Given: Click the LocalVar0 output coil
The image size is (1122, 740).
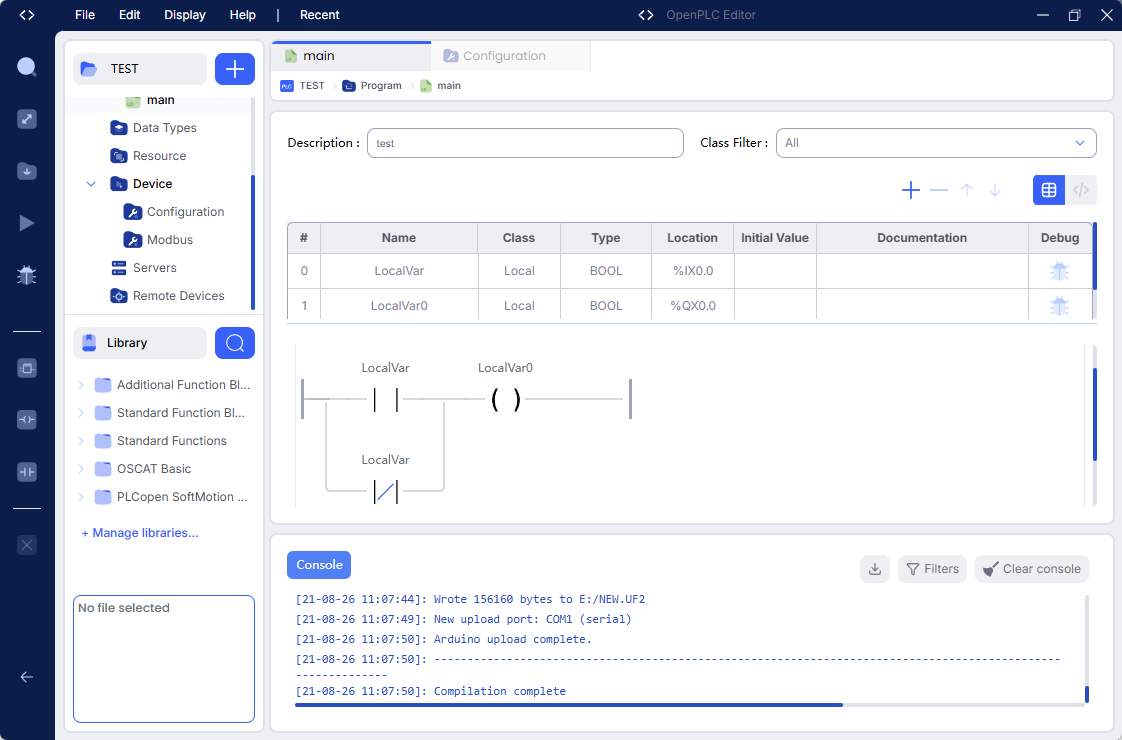Looking at the screenshot, I should 506,399.
